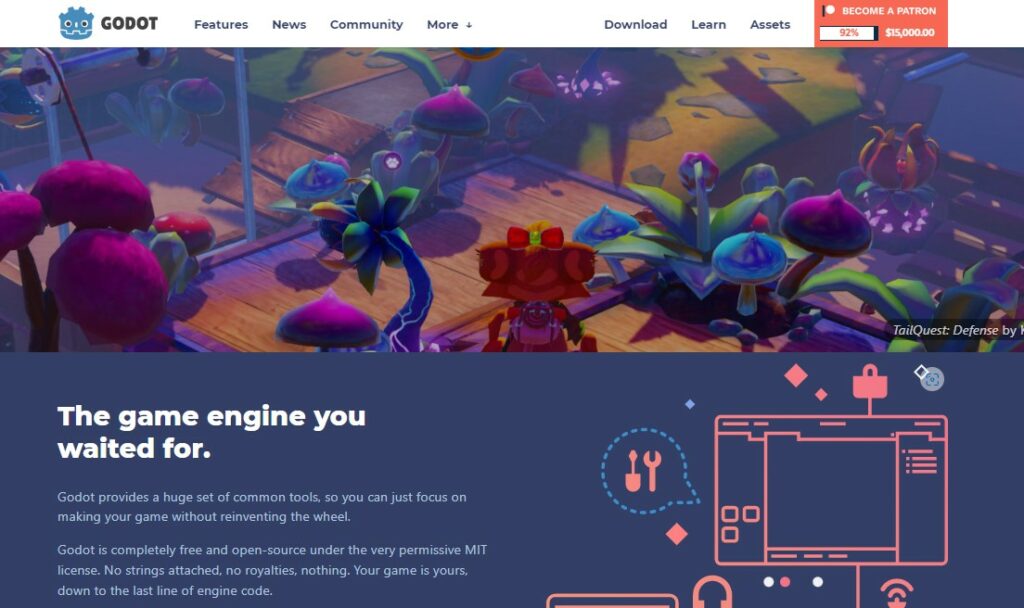The image size is (1024, 608).
Task: Click the Download link
Action: tap(635, 24)
